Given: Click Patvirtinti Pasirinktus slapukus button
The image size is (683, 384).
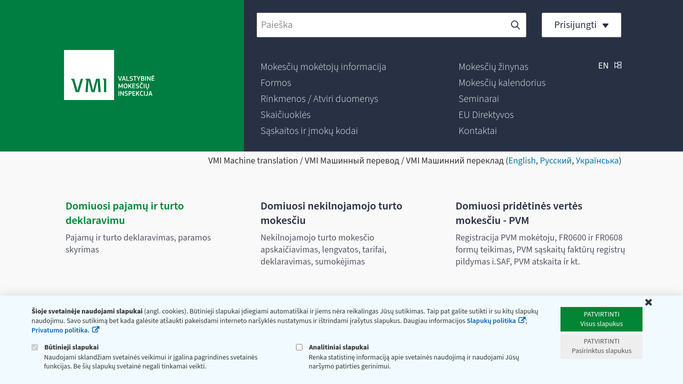Looking at the screenshot, I should 601,346.
